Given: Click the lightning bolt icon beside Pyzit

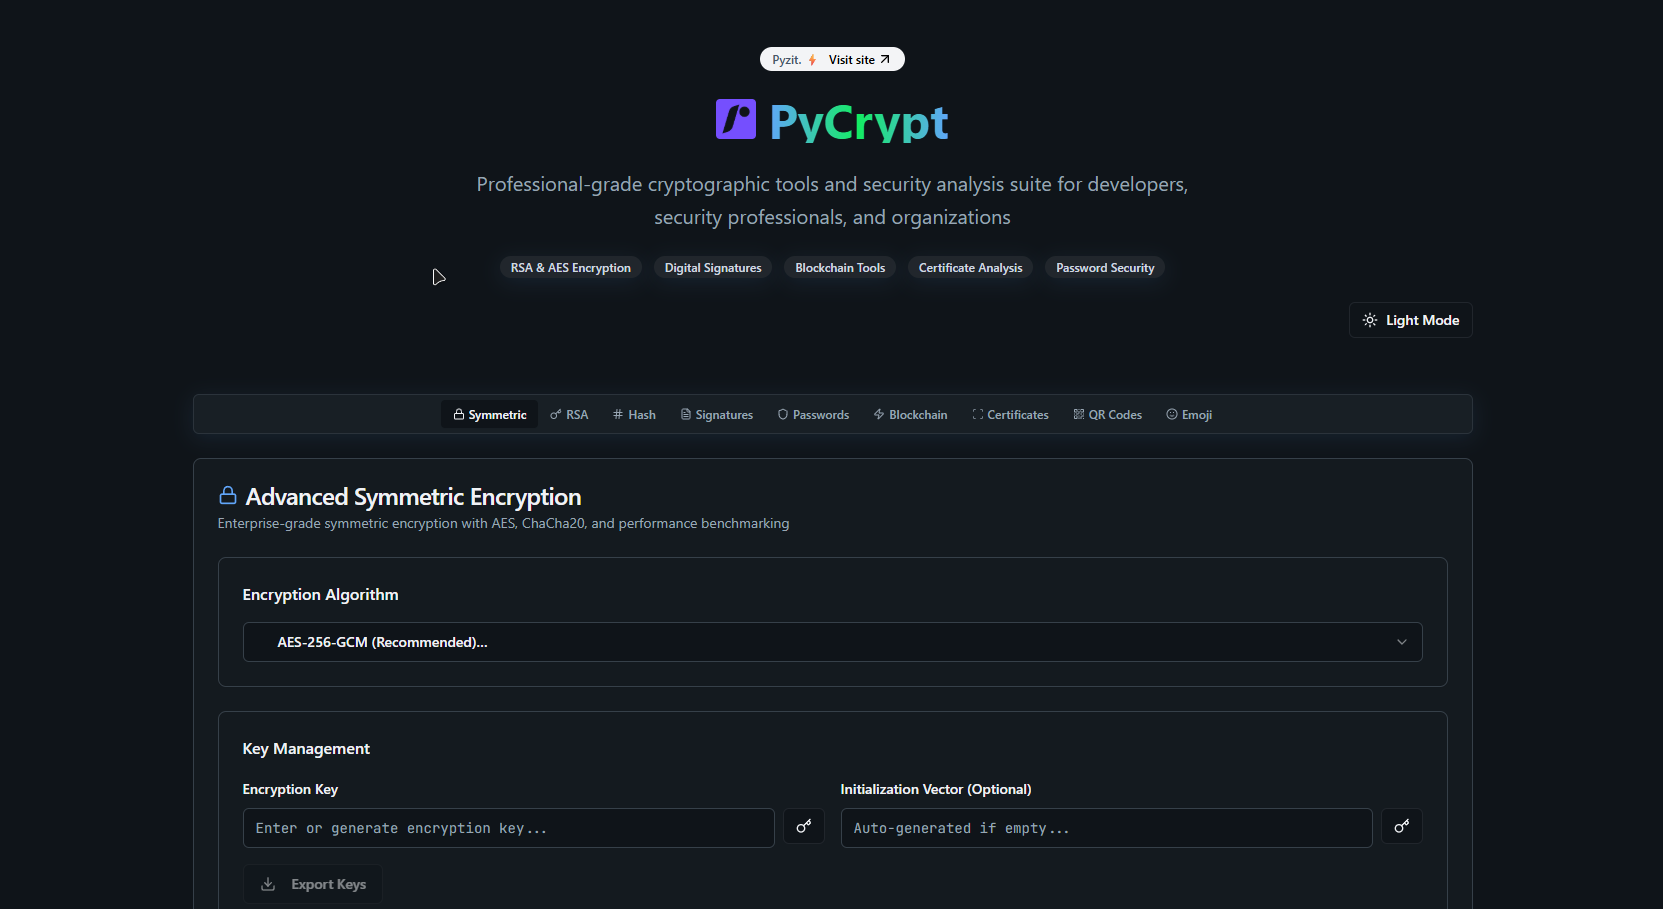Looking at the screenshot, I should click(812, 60).
